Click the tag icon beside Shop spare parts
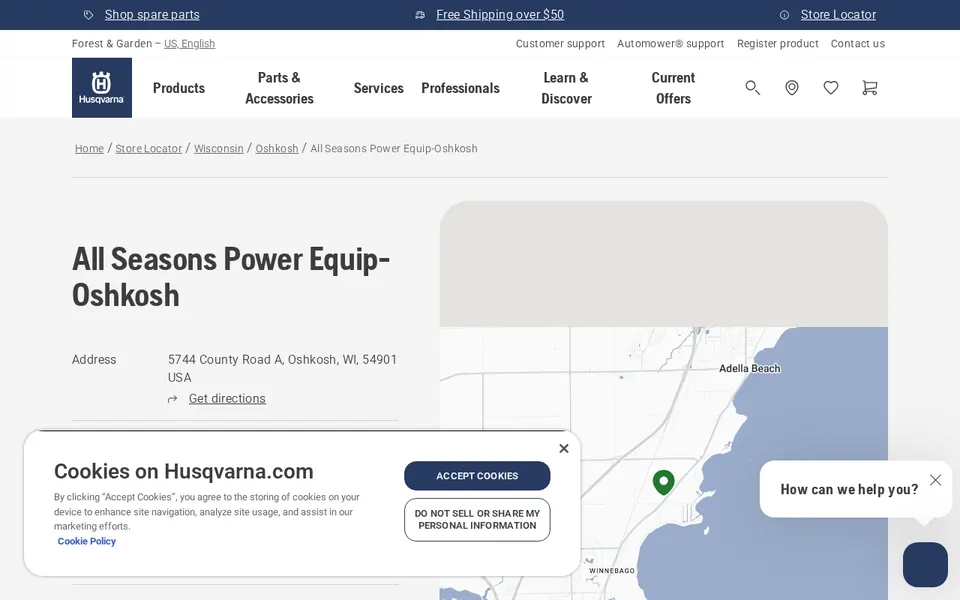The image size is (960, 600). (x=89, y=15)
